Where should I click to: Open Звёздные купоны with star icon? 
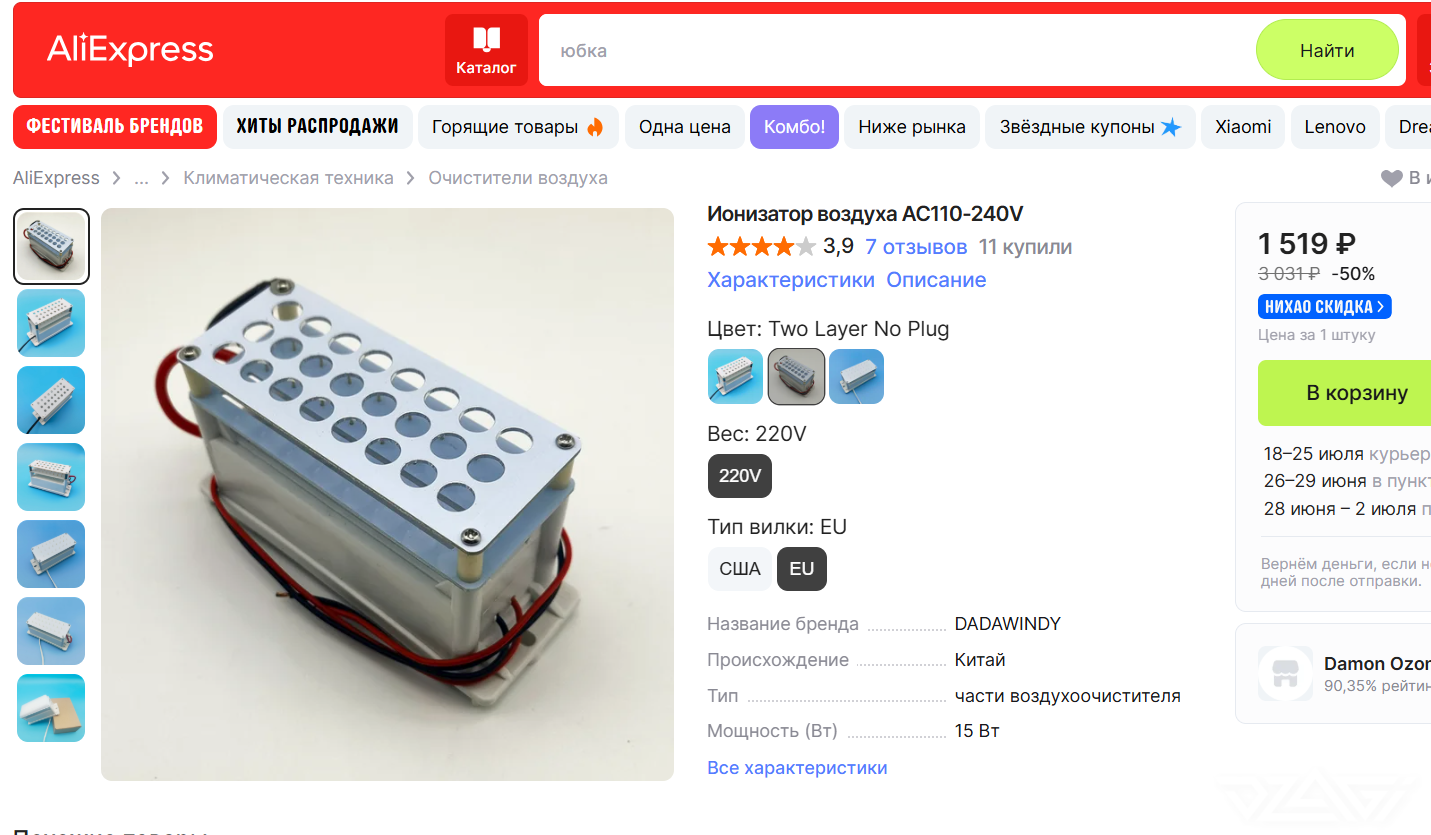pos(1090,127)
